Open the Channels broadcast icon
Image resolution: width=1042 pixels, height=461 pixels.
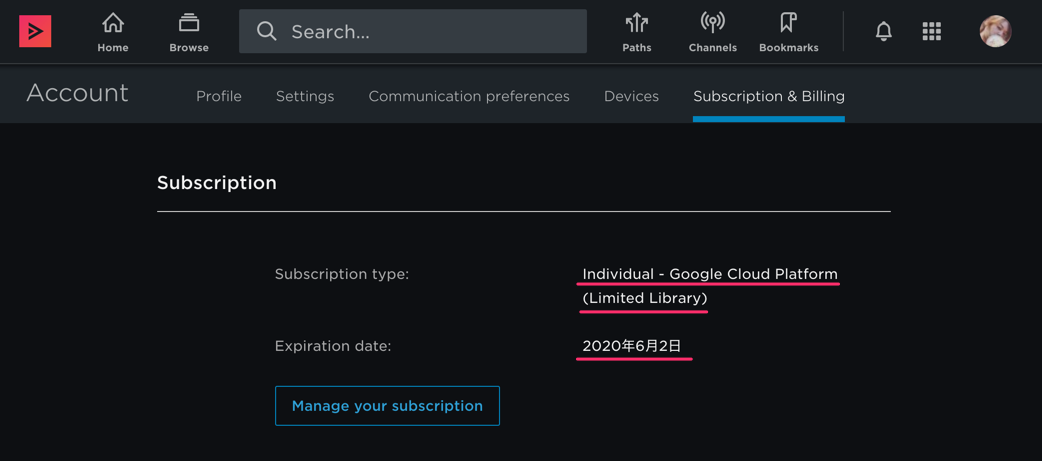pos(712,23)
